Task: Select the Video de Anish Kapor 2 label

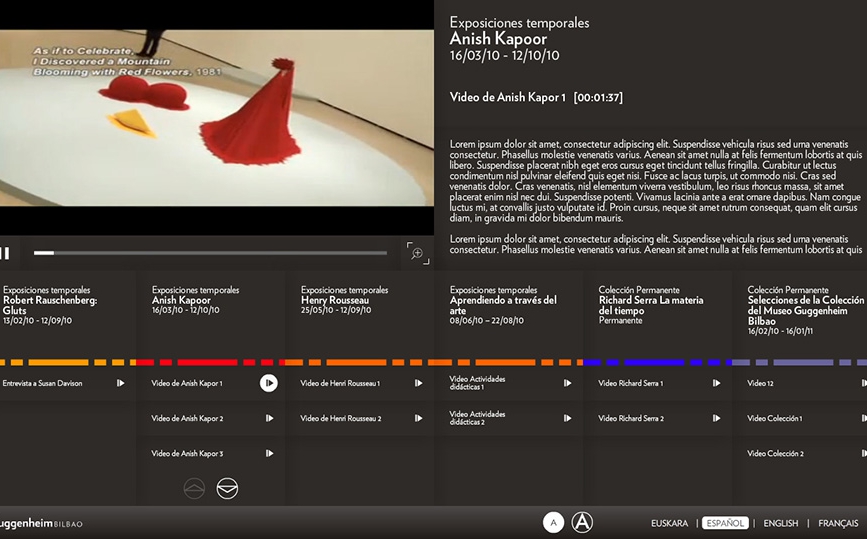Action: click(x=187, y=418)
